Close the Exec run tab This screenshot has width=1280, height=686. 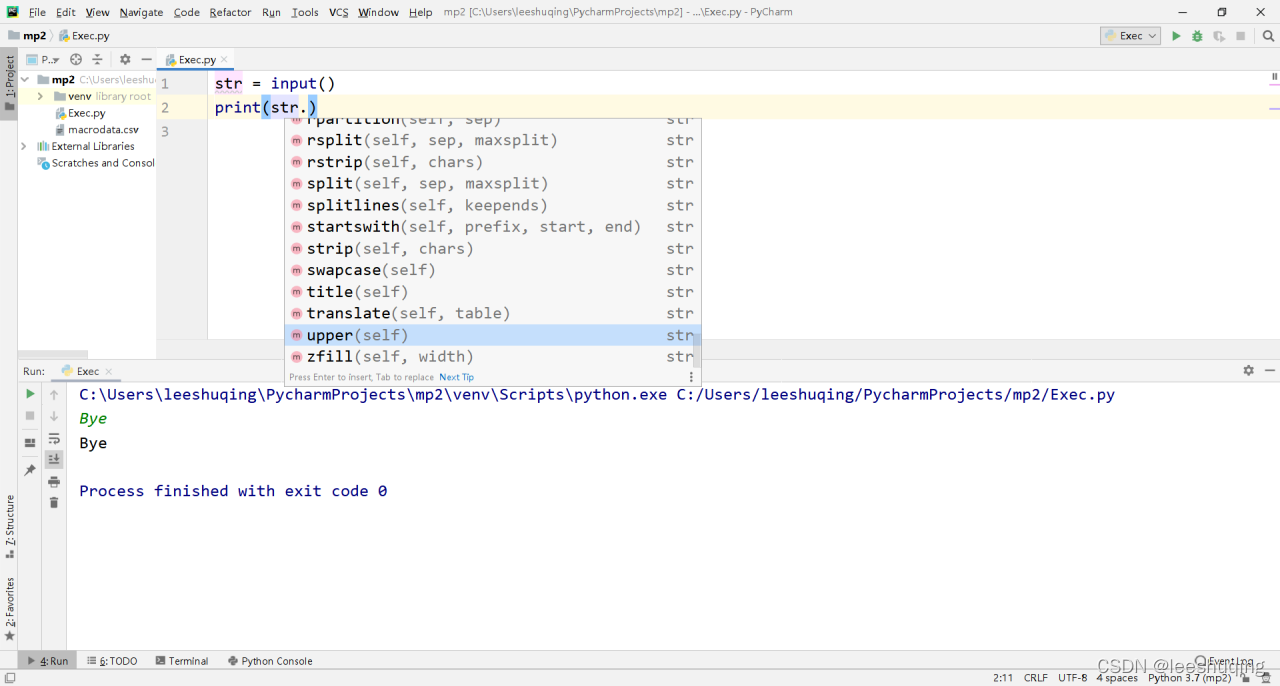[109, 371]
